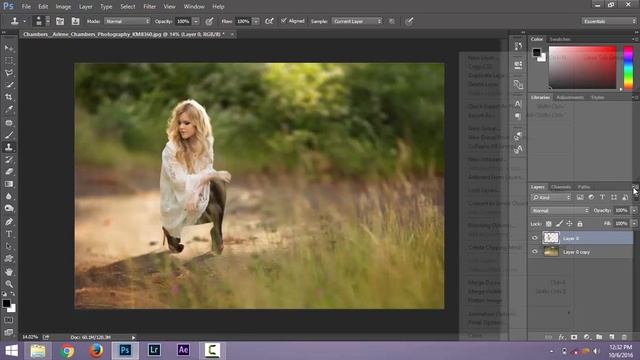This screenshot has width=640, height=360.
Task: Open the Character panel icon
Action: [518, 104]
